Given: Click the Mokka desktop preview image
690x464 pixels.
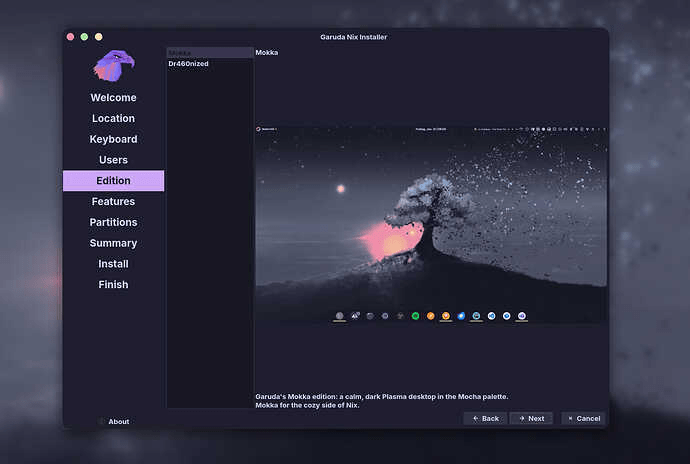Looking at the screenshot, I should click(x=431, y=225).
